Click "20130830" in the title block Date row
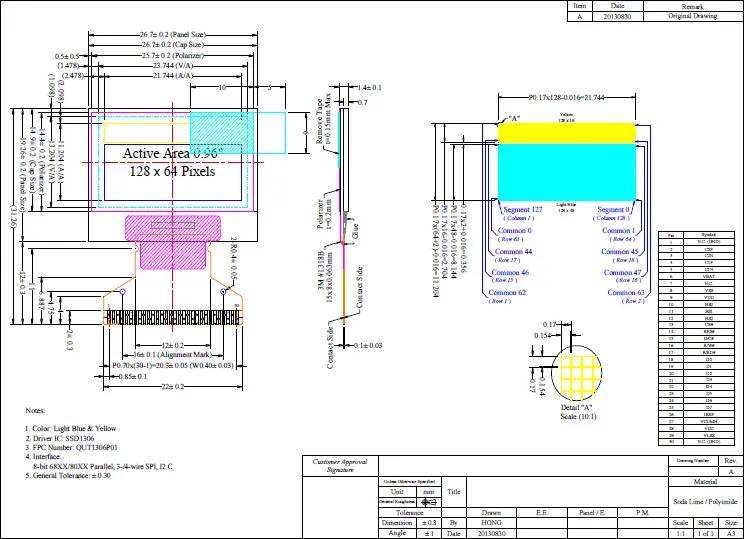 [x=491, y=533]
